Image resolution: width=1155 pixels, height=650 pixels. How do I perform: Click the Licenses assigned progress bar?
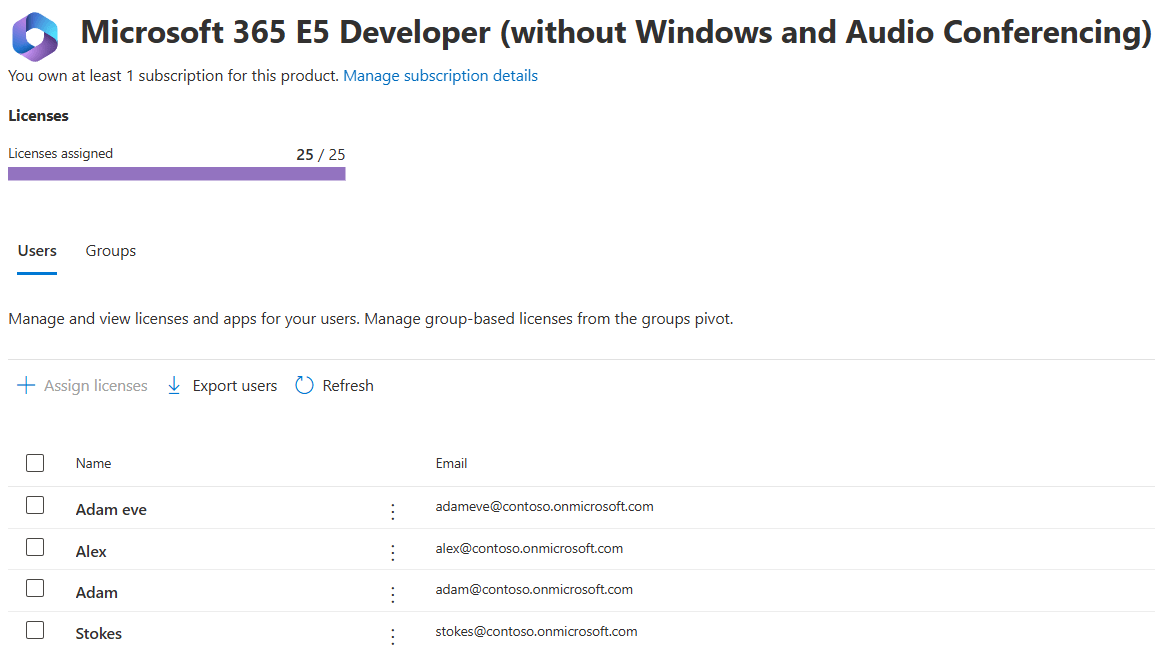(176, 172)
